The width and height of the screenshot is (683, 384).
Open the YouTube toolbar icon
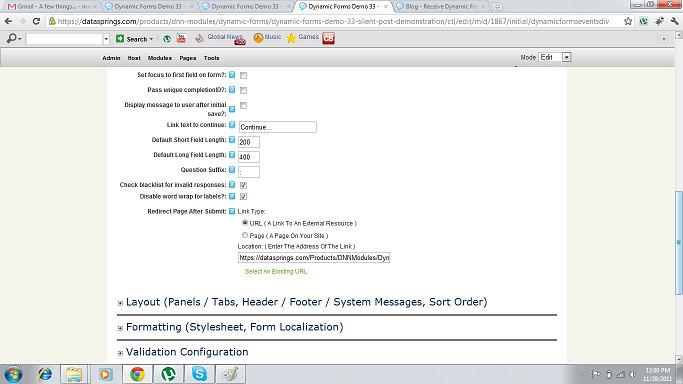click(181, 39)
